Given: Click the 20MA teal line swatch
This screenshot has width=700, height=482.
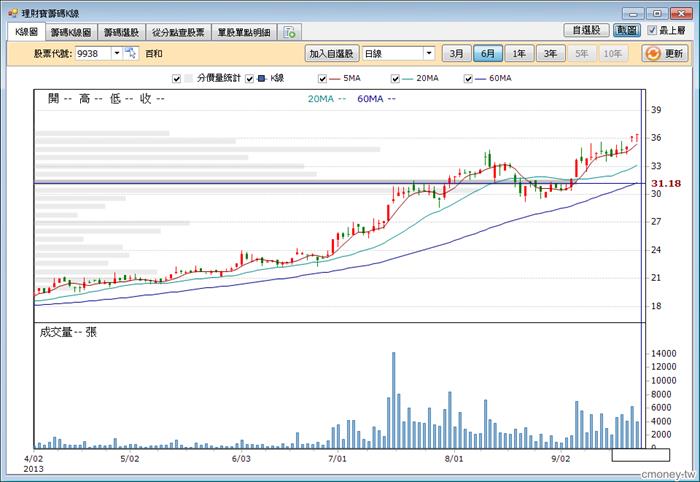Looking at the screenshot, I should click(408, 79).
